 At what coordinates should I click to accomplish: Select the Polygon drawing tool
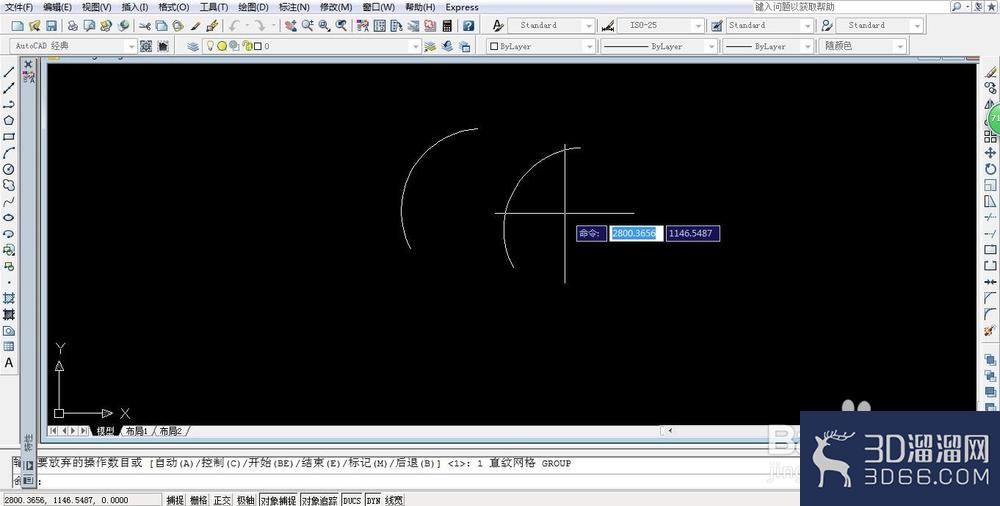(9, 121)
